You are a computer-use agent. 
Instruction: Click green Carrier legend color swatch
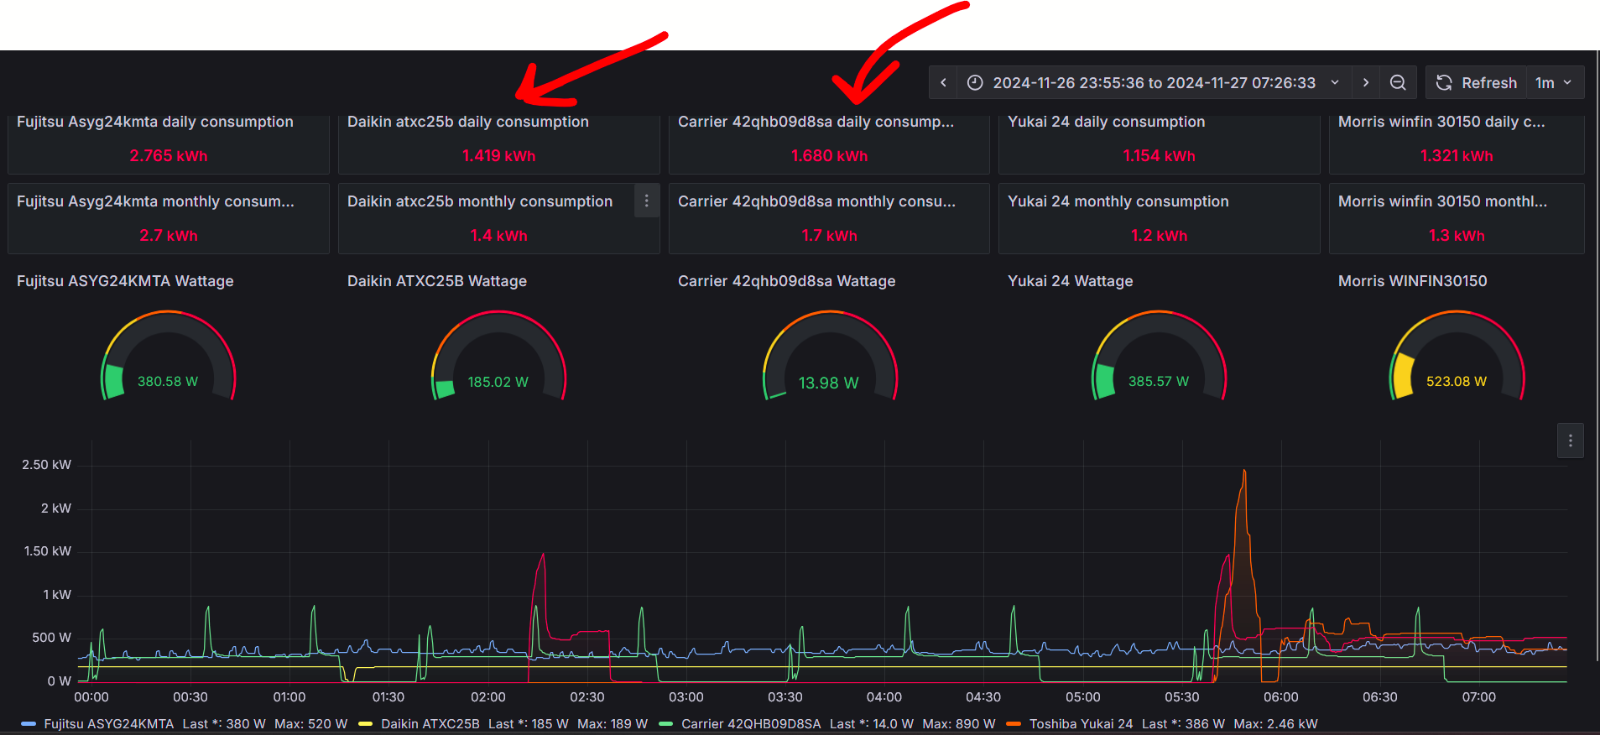point(666,724)
